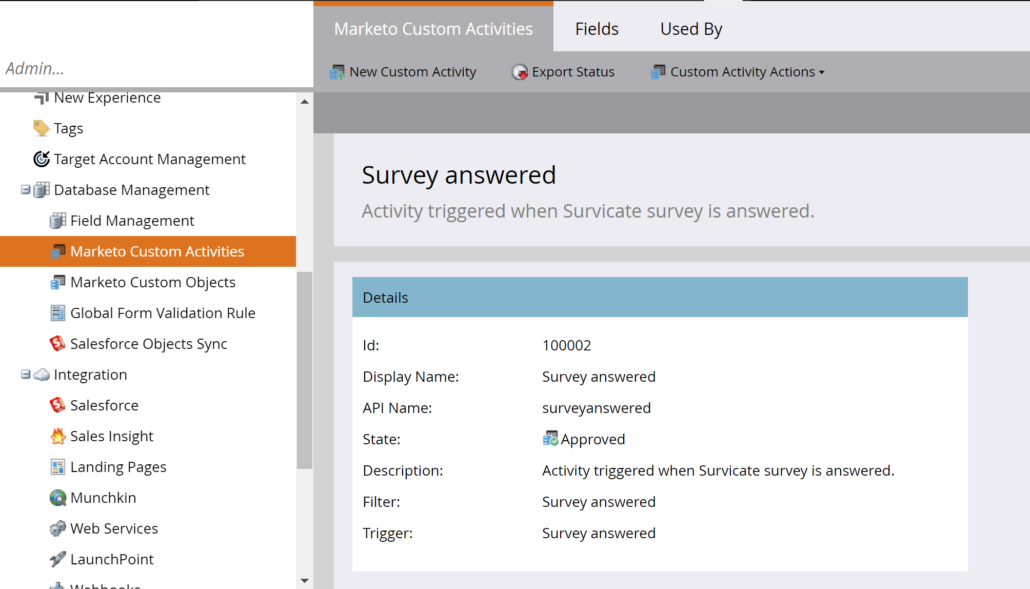Click the Export Status icon
1030x589 pixels.
pos(520,72)
